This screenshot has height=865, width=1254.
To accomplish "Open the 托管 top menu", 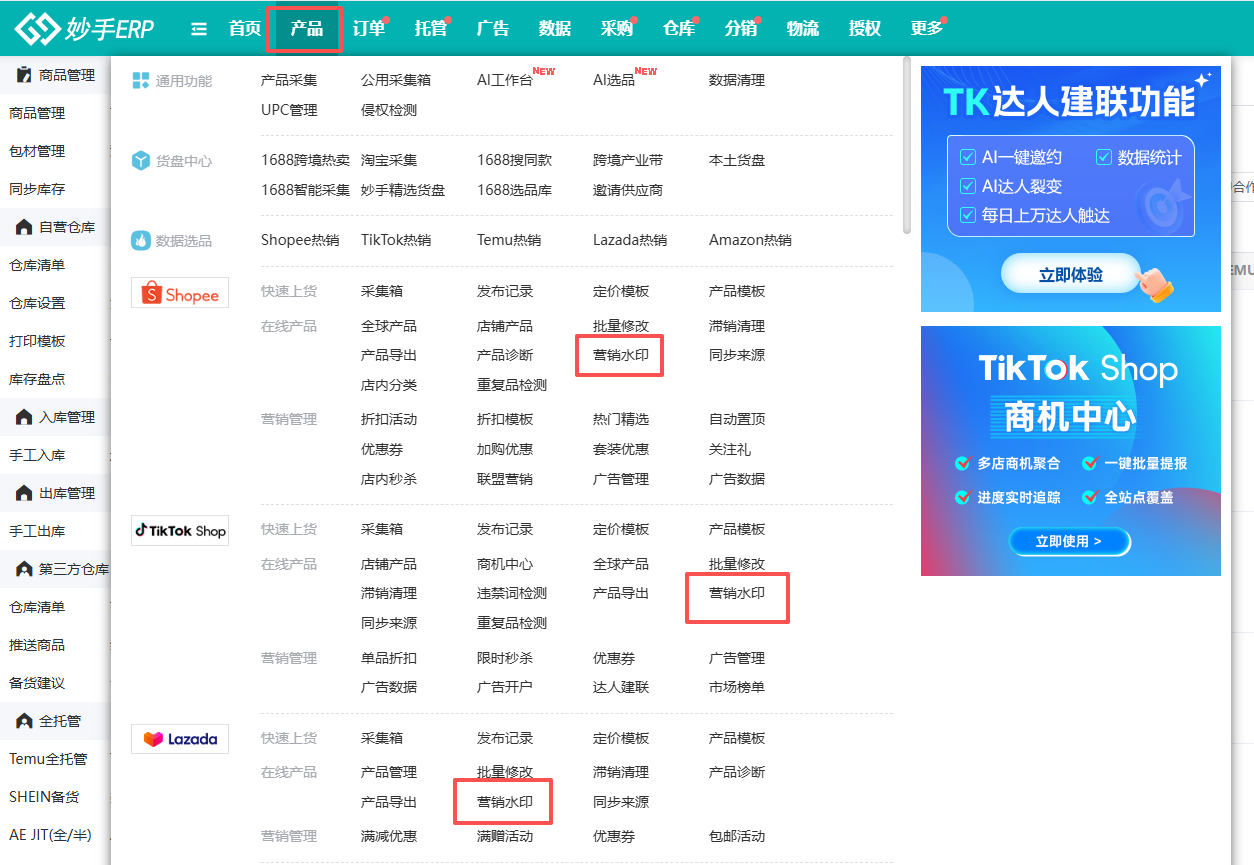I will pyautogui.click(x=431, y=29).
